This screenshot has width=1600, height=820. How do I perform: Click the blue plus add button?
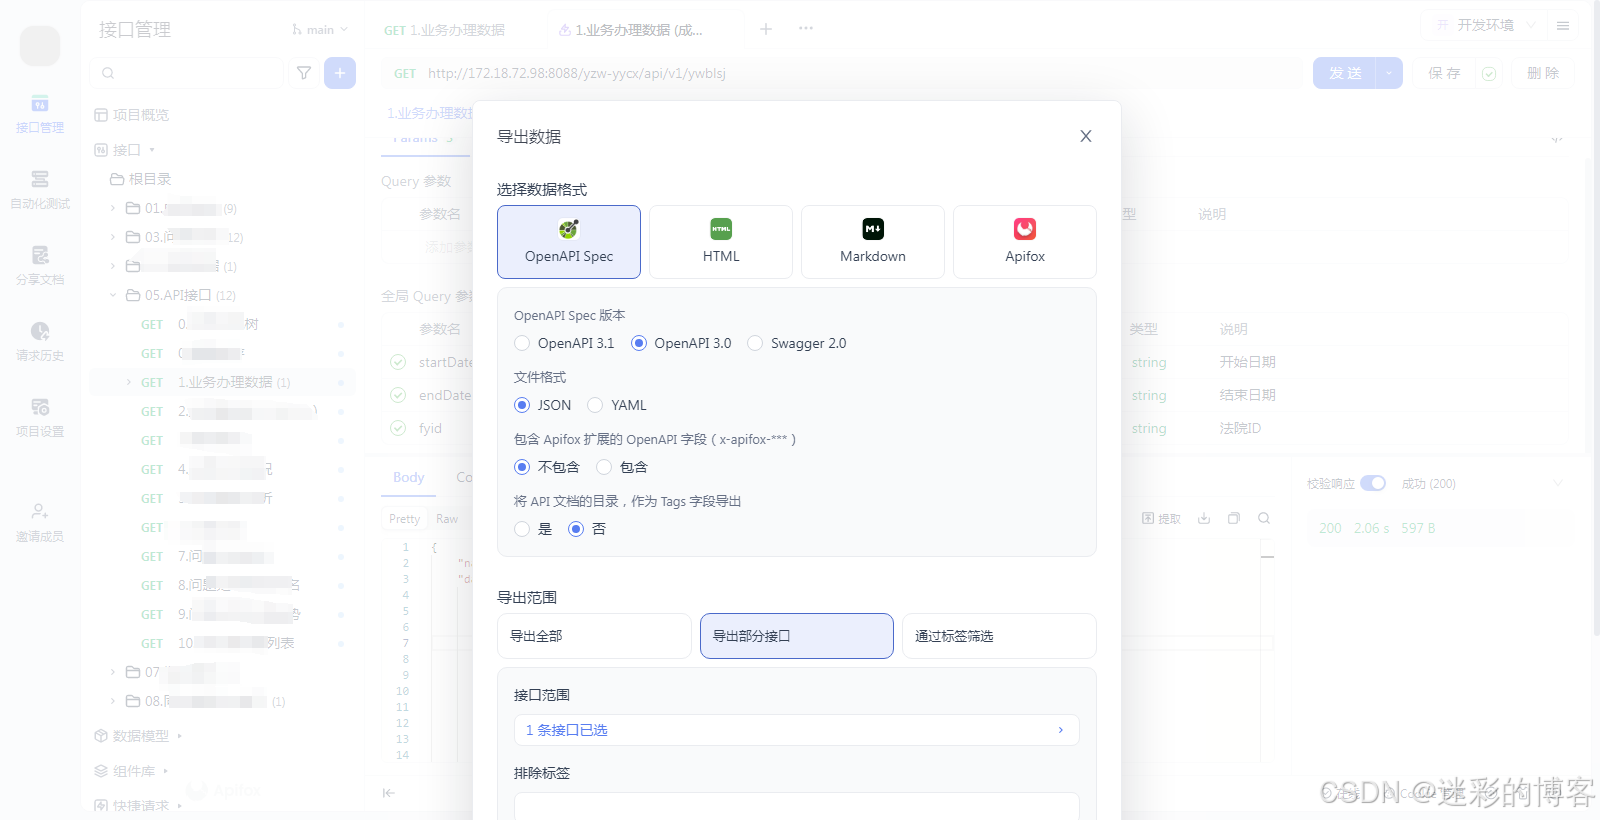click(x=340, y=73)
